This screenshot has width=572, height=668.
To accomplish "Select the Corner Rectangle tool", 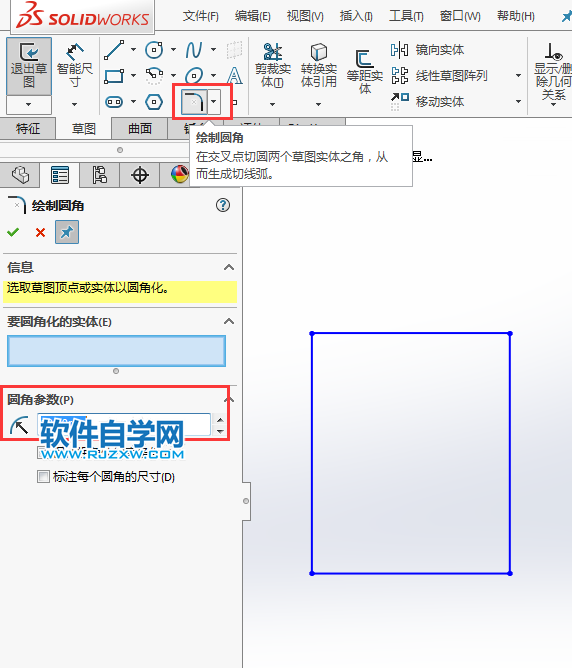I will (114, 76).
